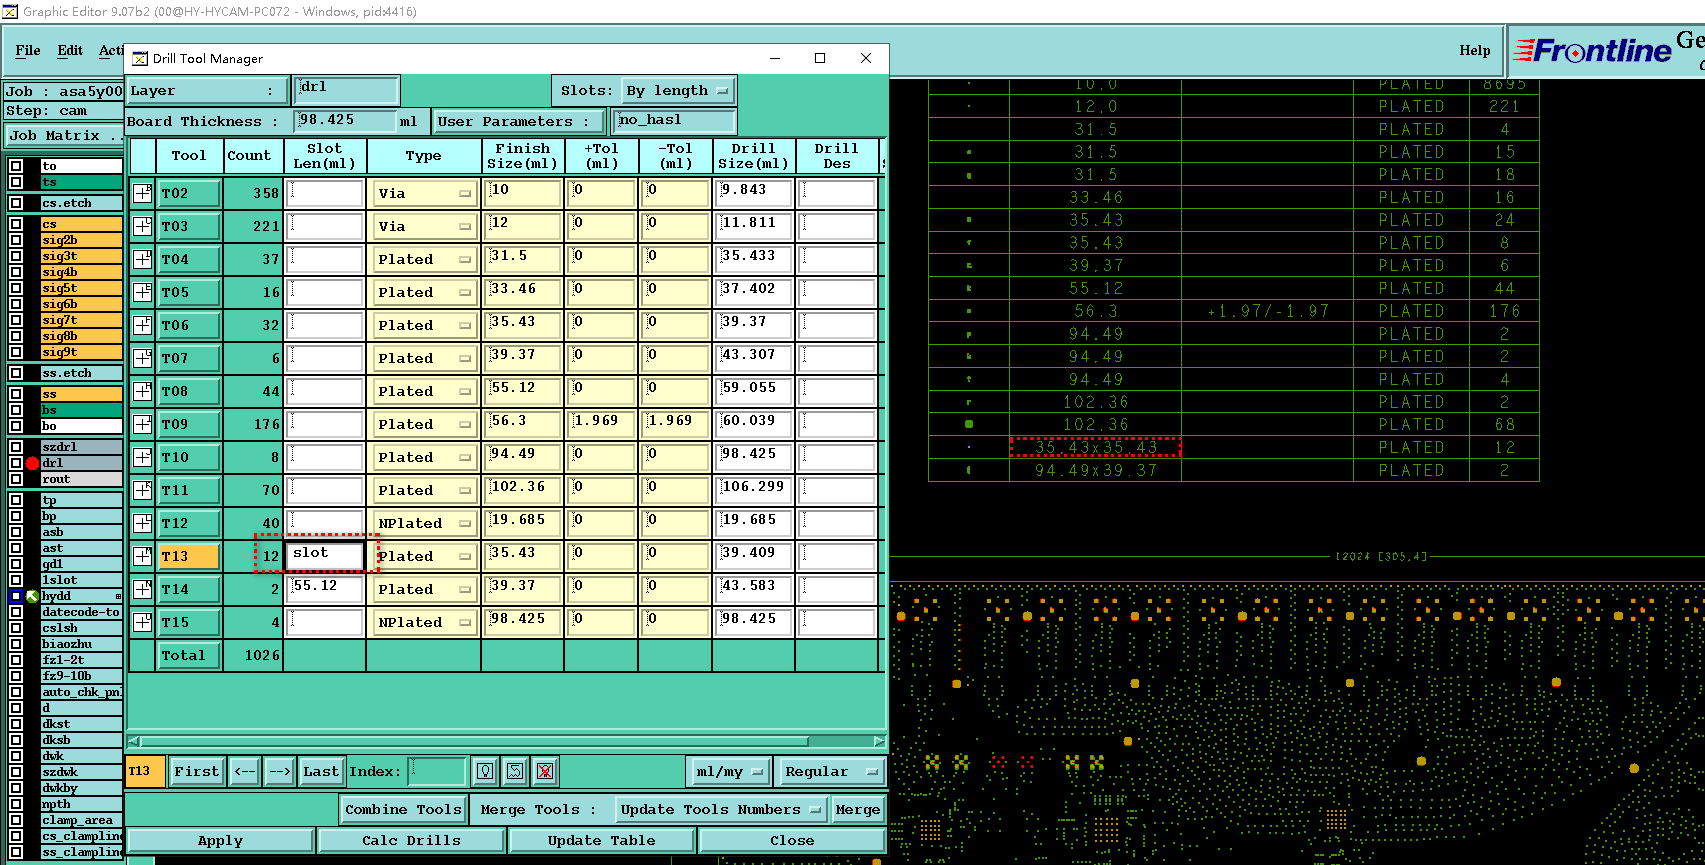Click the middle icon button next to Index
The height and width of the screenshot is (865, 1705).
pos(515,771)
